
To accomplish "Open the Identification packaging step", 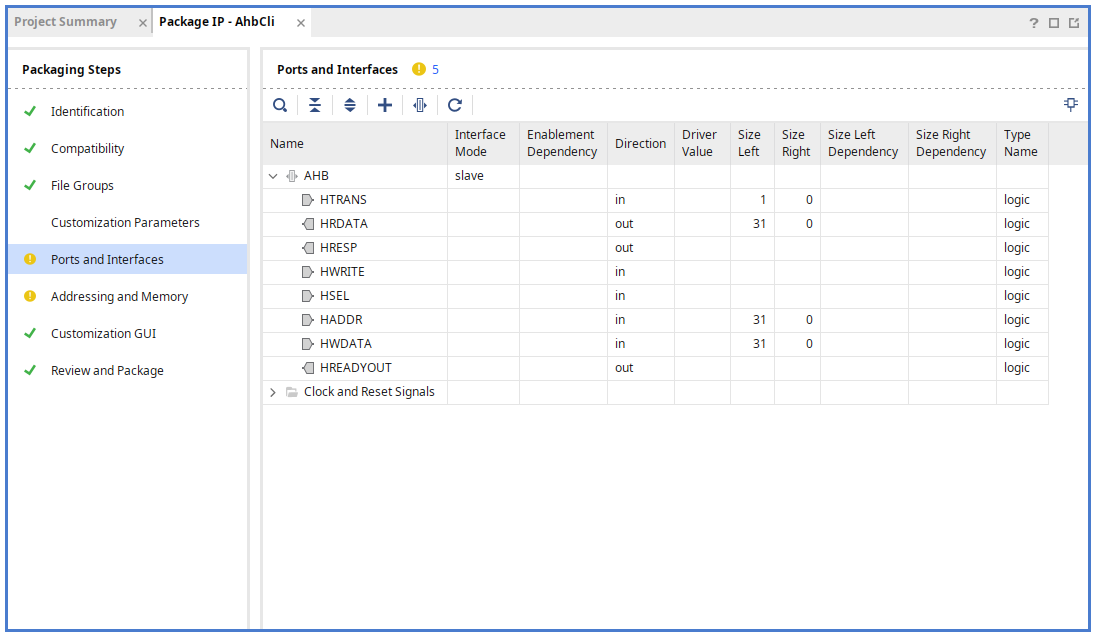I will tap(88, 112).
